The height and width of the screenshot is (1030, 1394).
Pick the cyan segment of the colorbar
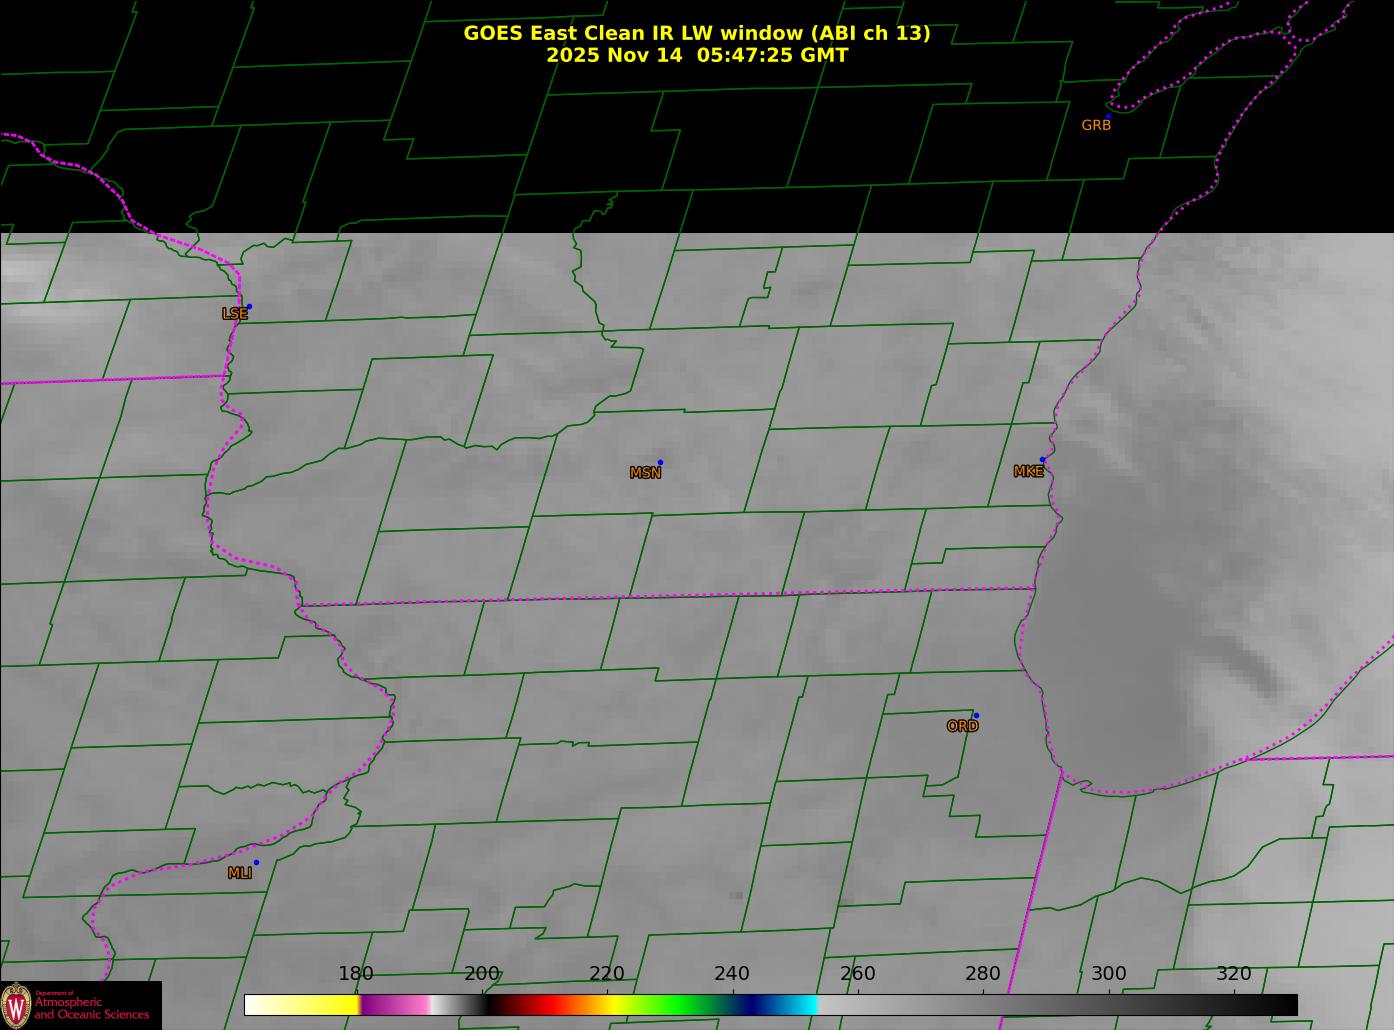tap(800, 1005)
